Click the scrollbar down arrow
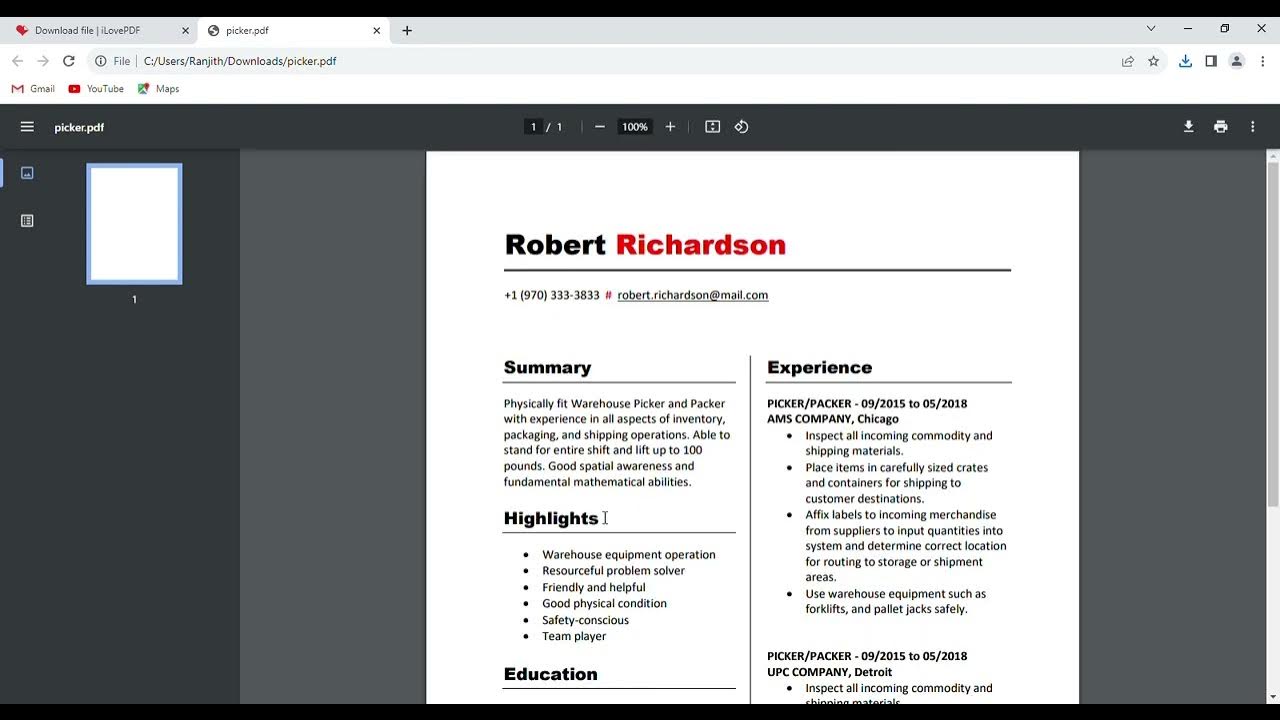1280x720 pixels. (x=1273, y=697)
